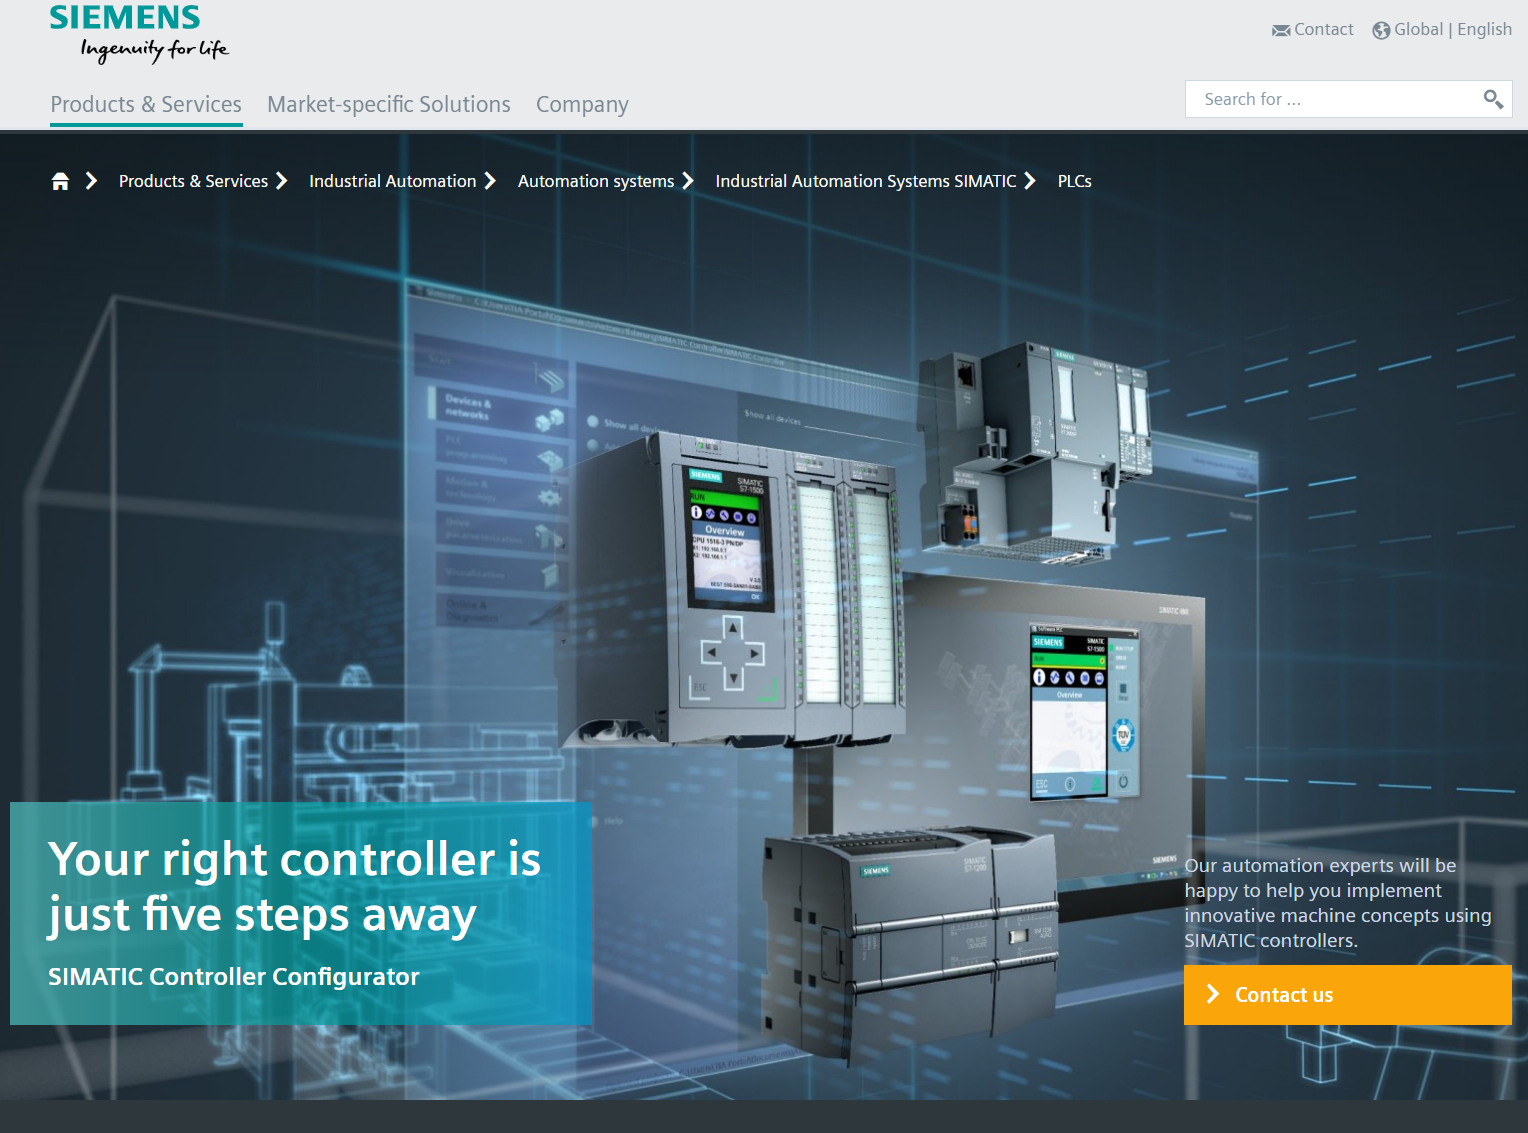Go to Industrial Automation breadcrumb link
Screen dimensions: 1528x1133
point(392,181)
